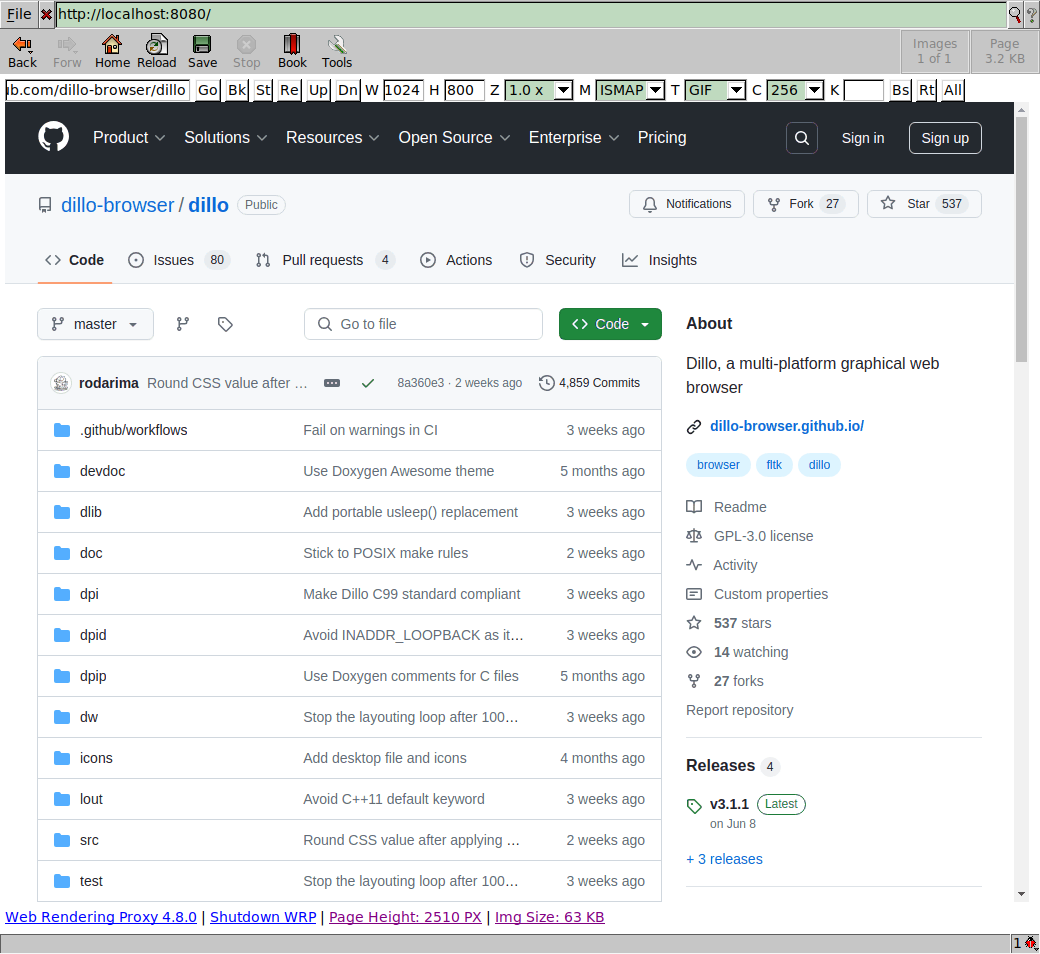Click the Fork button

(x=806, y=204)
